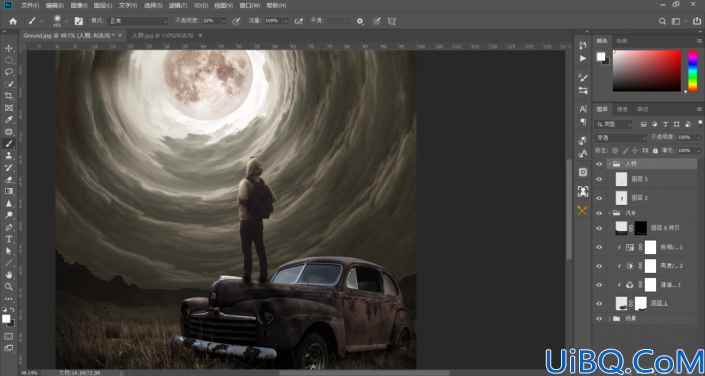Switch to the 人物.jpg document tab
The width and height of the screenshot is (705, 376).
[x=162, y=35]
